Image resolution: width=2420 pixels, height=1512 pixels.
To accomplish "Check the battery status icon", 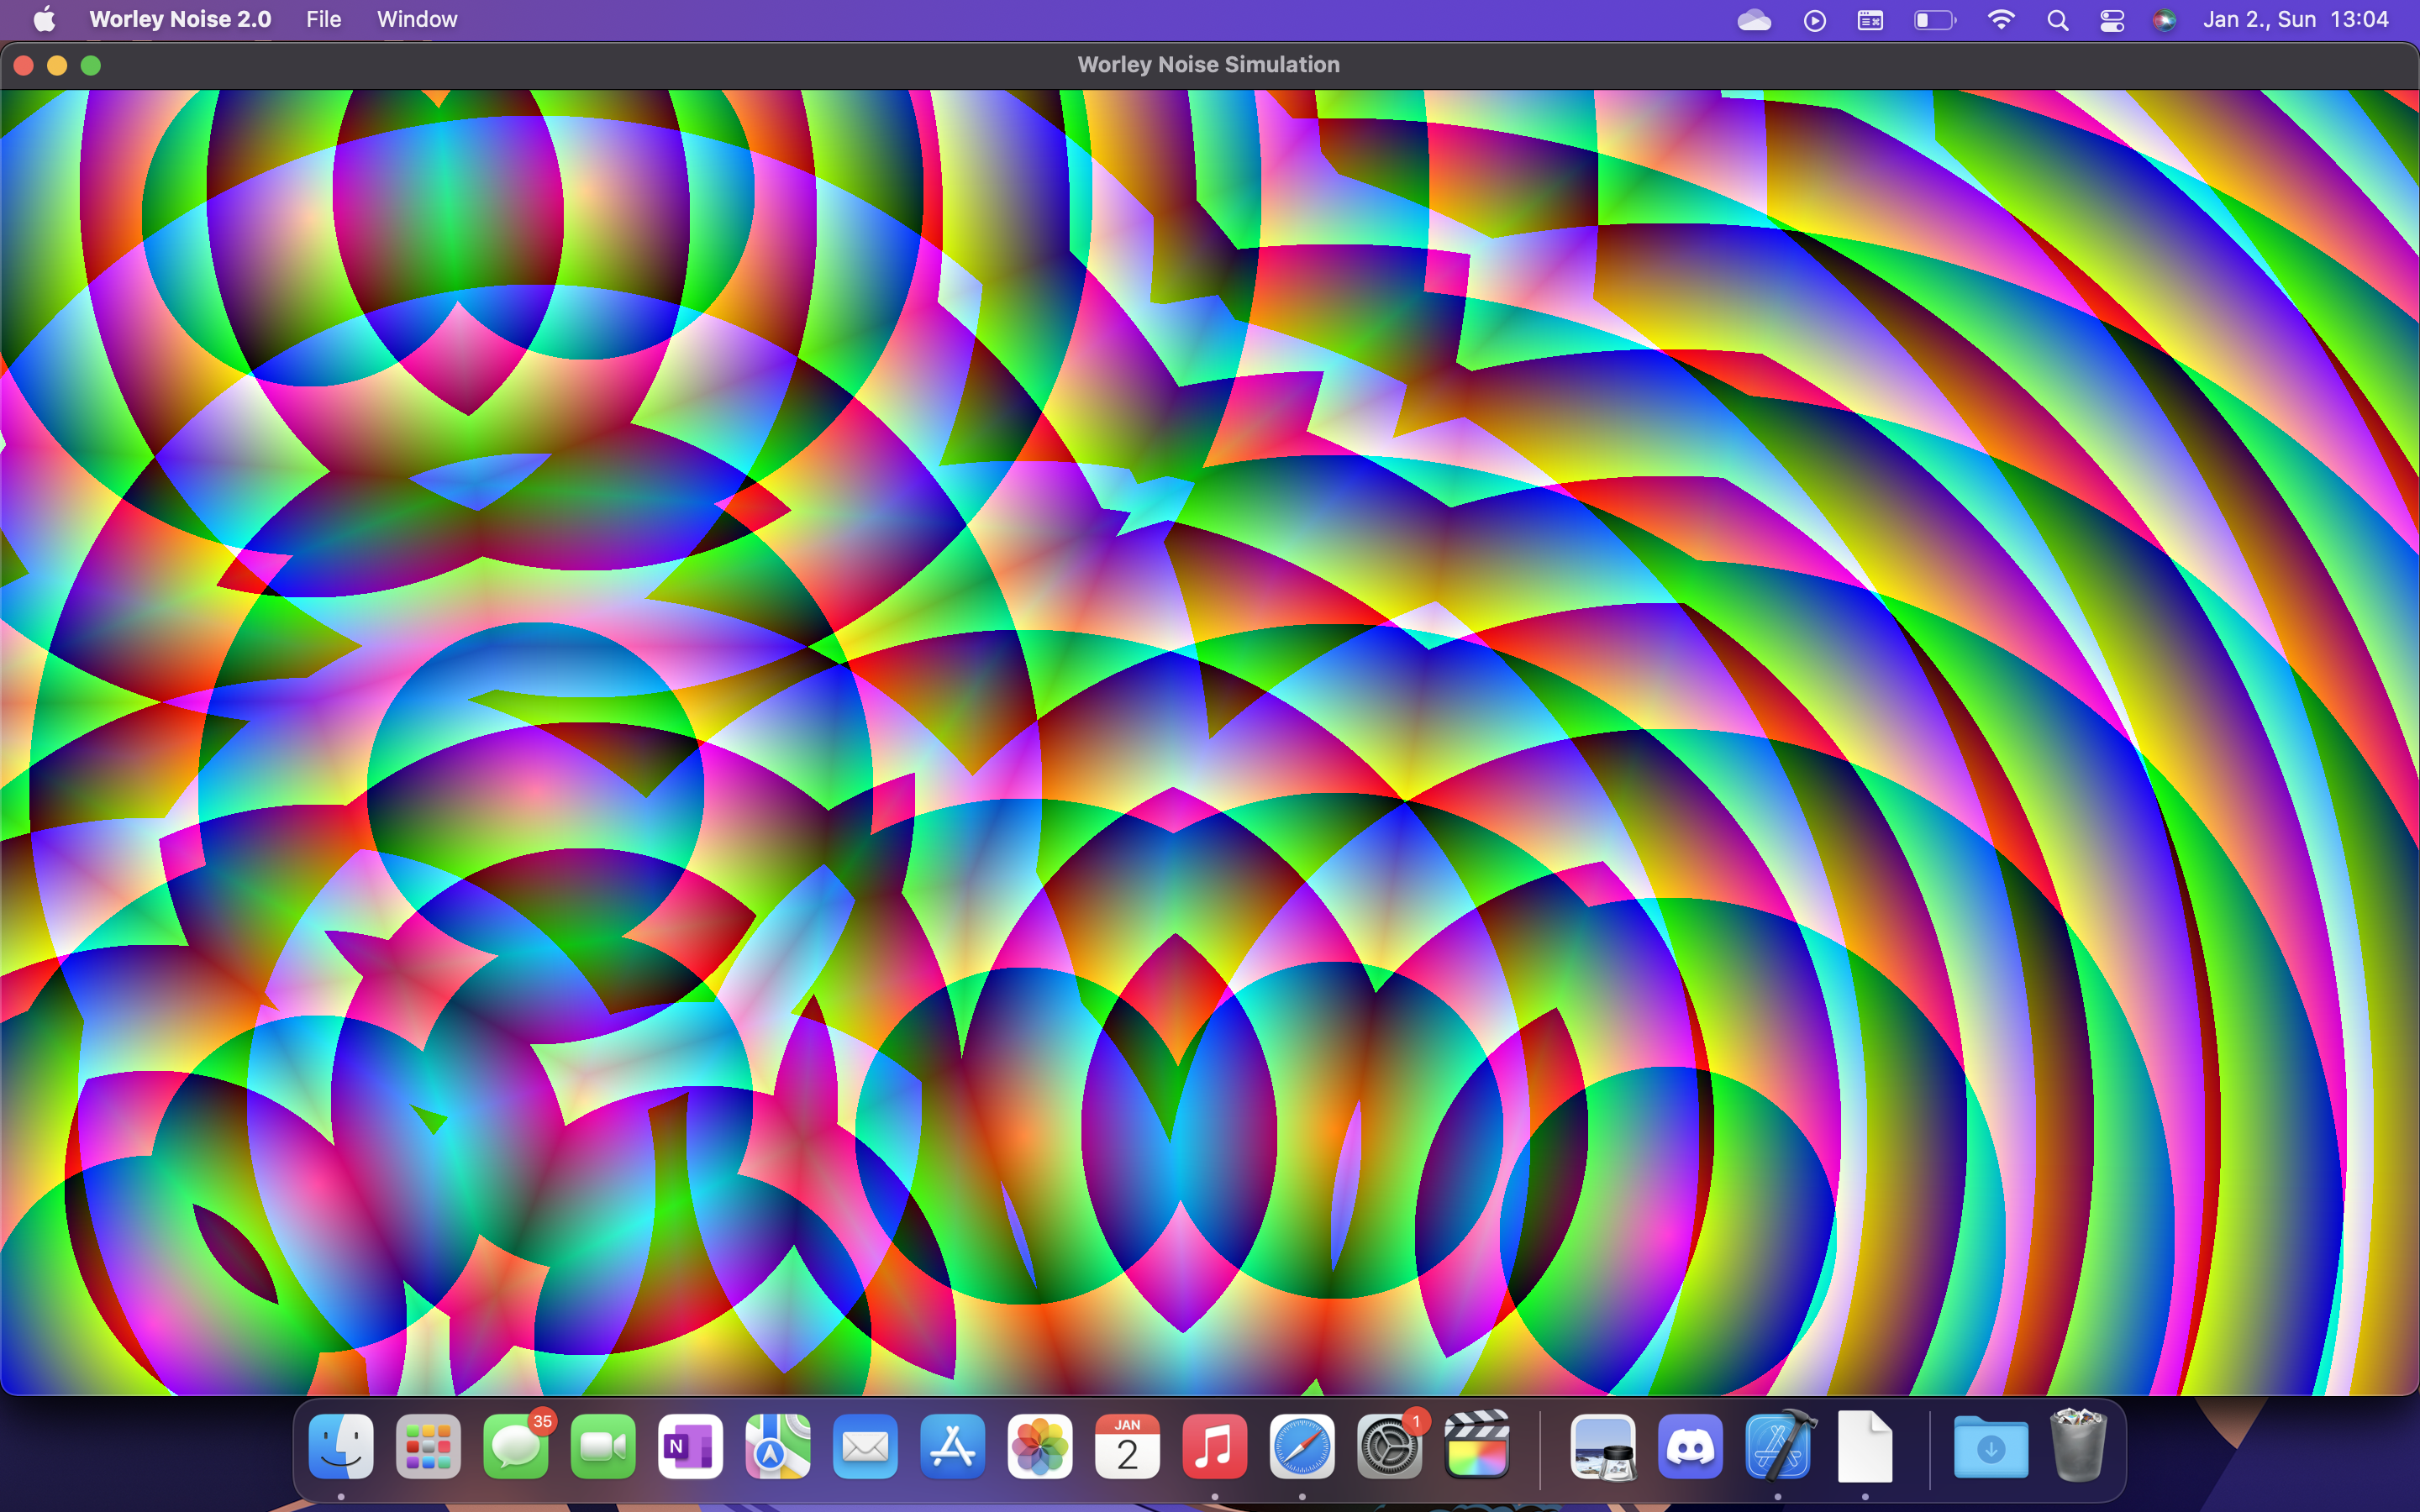I will tap(1934, 20).
